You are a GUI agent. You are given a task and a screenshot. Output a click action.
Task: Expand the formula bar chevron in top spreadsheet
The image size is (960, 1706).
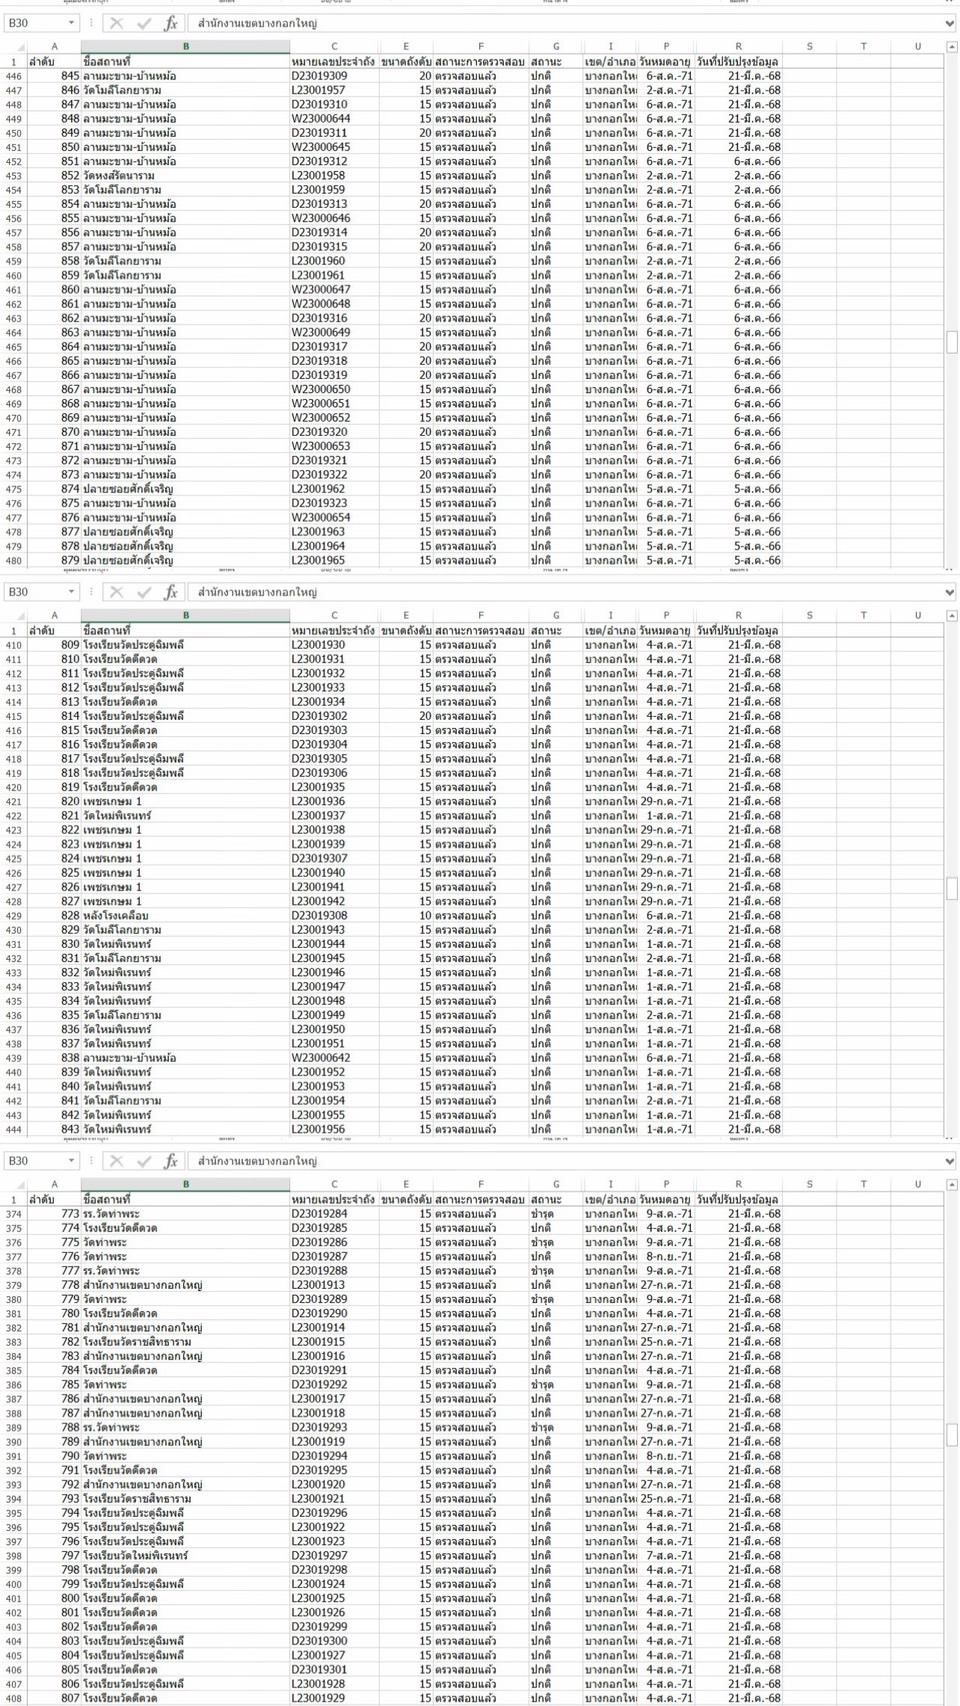[949, 23]
